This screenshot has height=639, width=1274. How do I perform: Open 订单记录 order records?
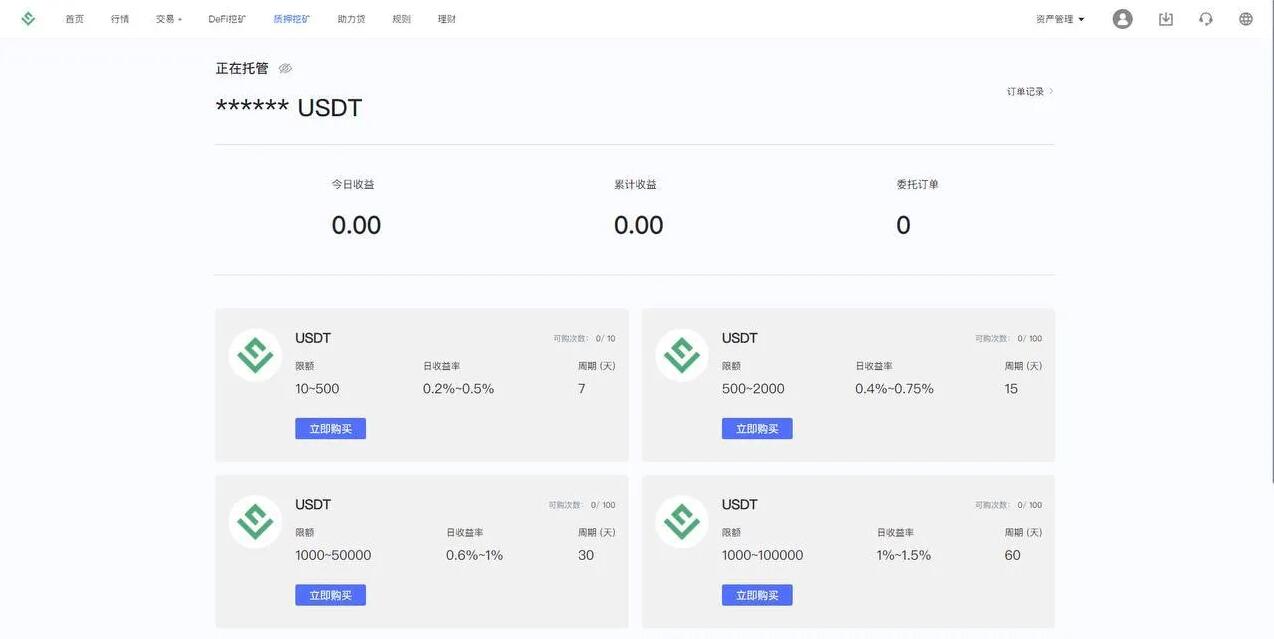tap(1029, 92)
